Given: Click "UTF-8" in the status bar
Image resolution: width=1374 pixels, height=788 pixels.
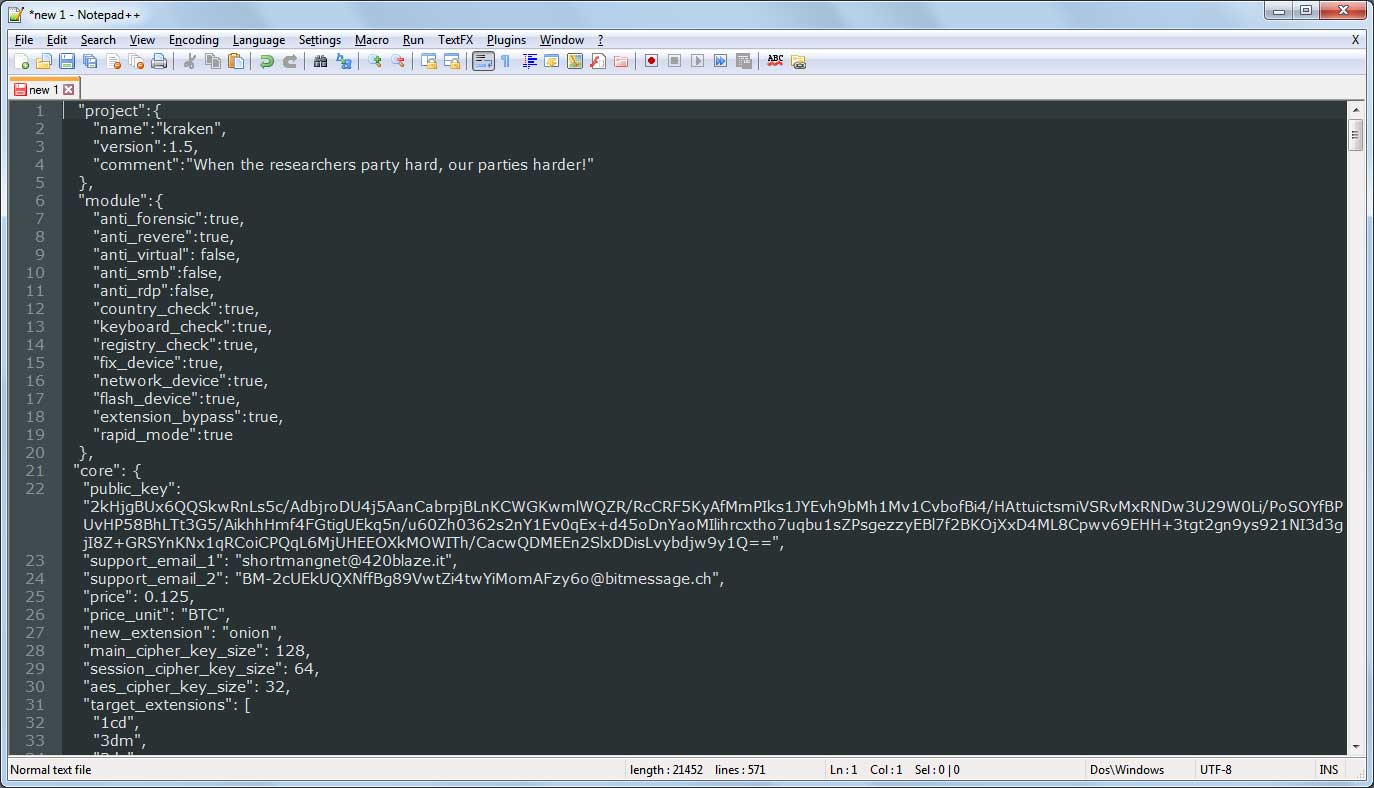Looking at the screenshot, I should point(1216,770).
